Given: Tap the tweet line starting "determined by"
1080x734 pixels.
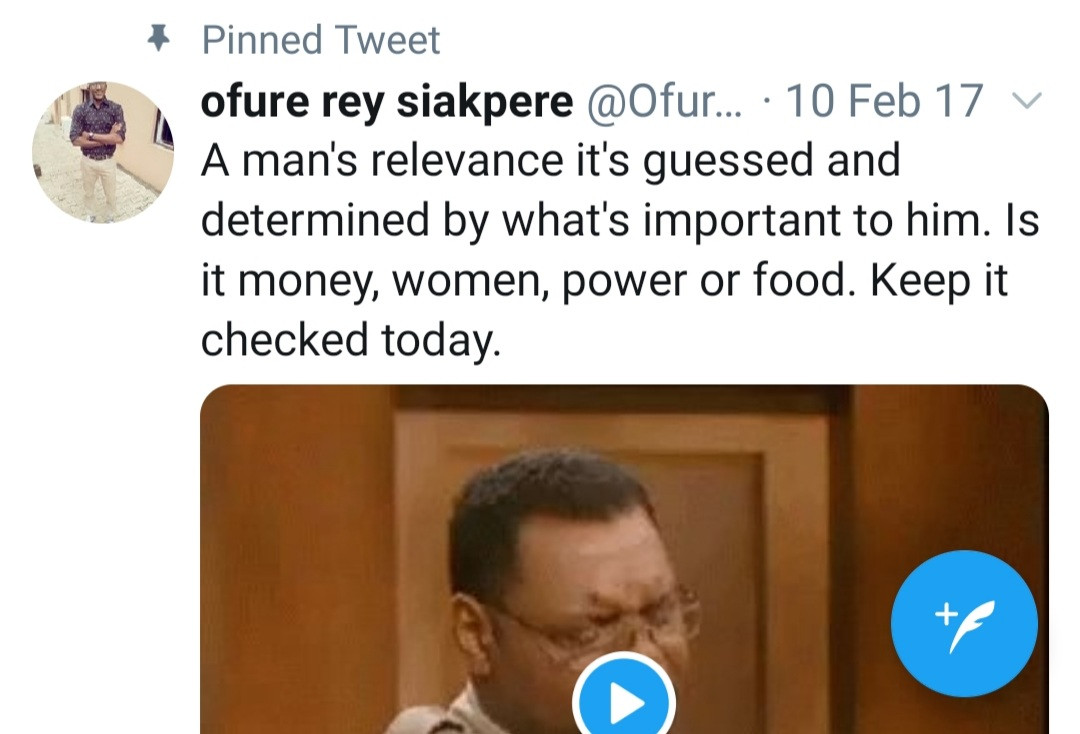Looking at the screenshot, I should tap(620, 220).
